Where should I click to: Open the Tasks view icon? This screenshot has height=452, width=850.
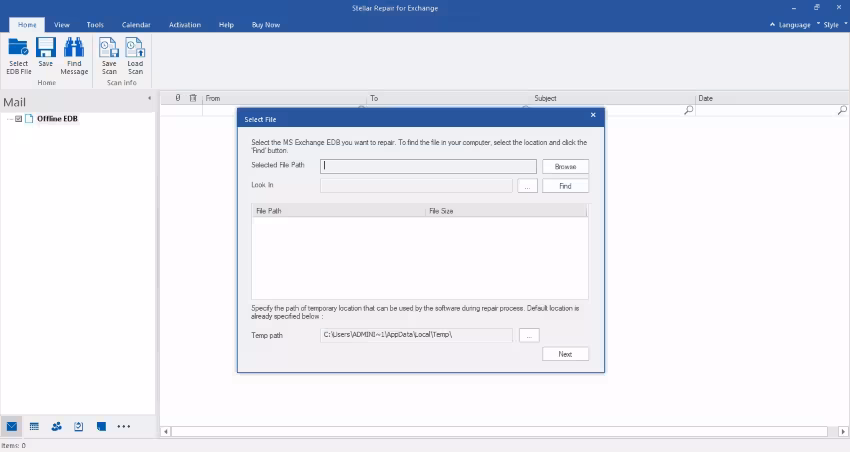[79, 427]
